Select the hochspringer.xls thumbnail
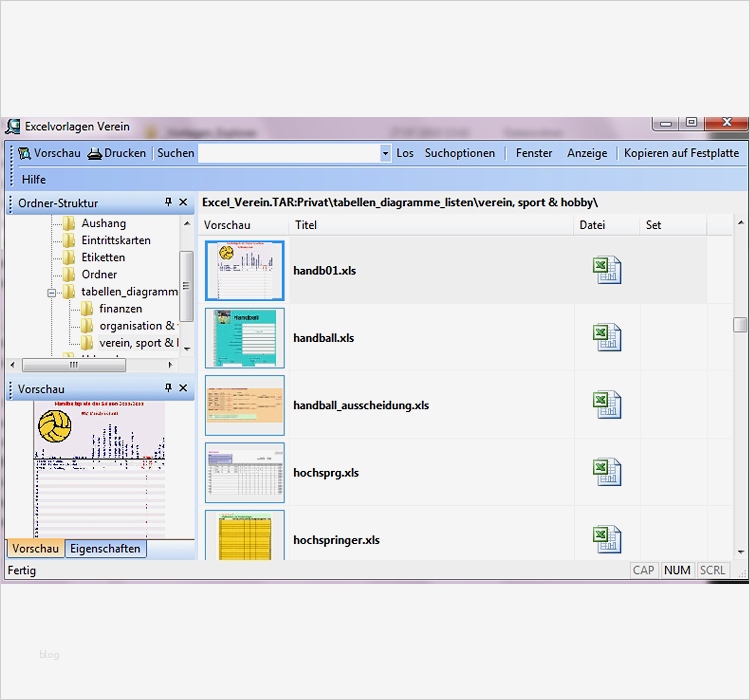 click(245, 535)
